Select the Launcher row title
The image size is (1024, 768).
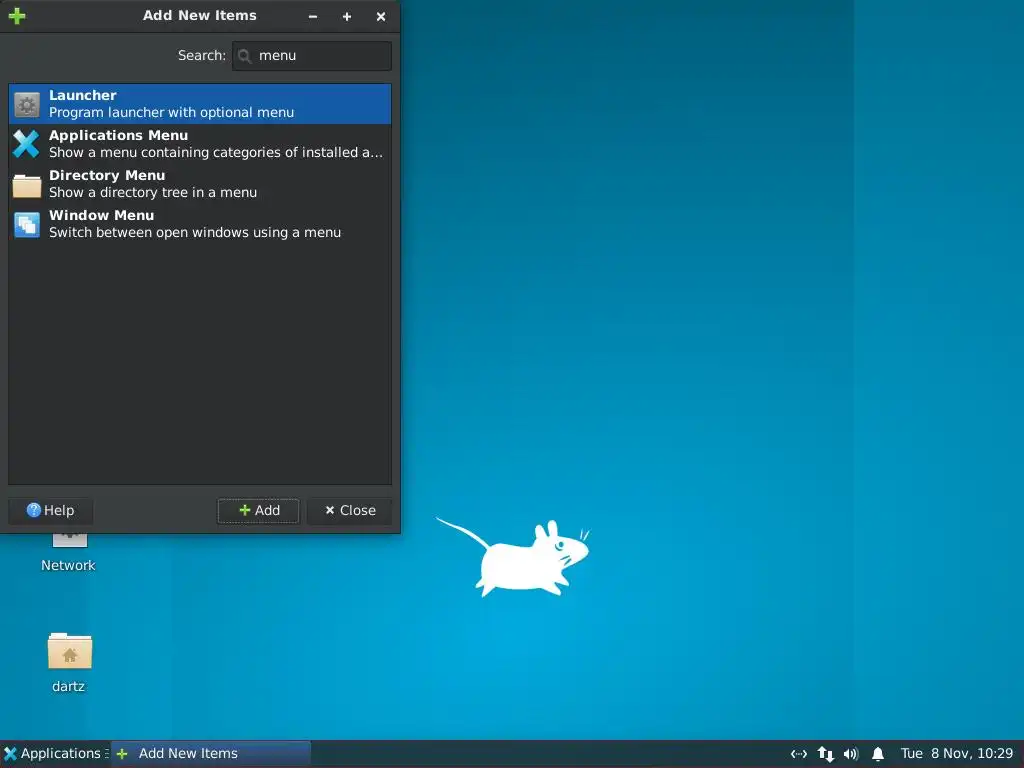[x=82, y=95]
